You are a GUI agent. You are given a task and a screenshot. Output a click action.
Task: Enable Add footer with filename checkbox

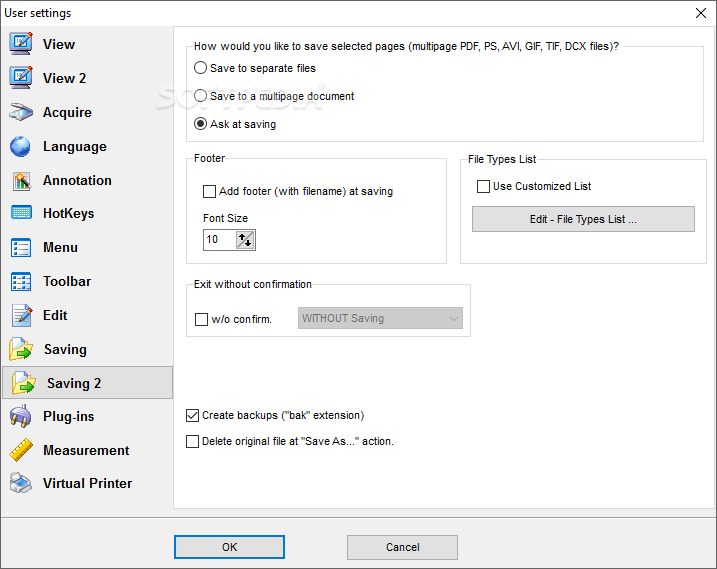(209, 191)
